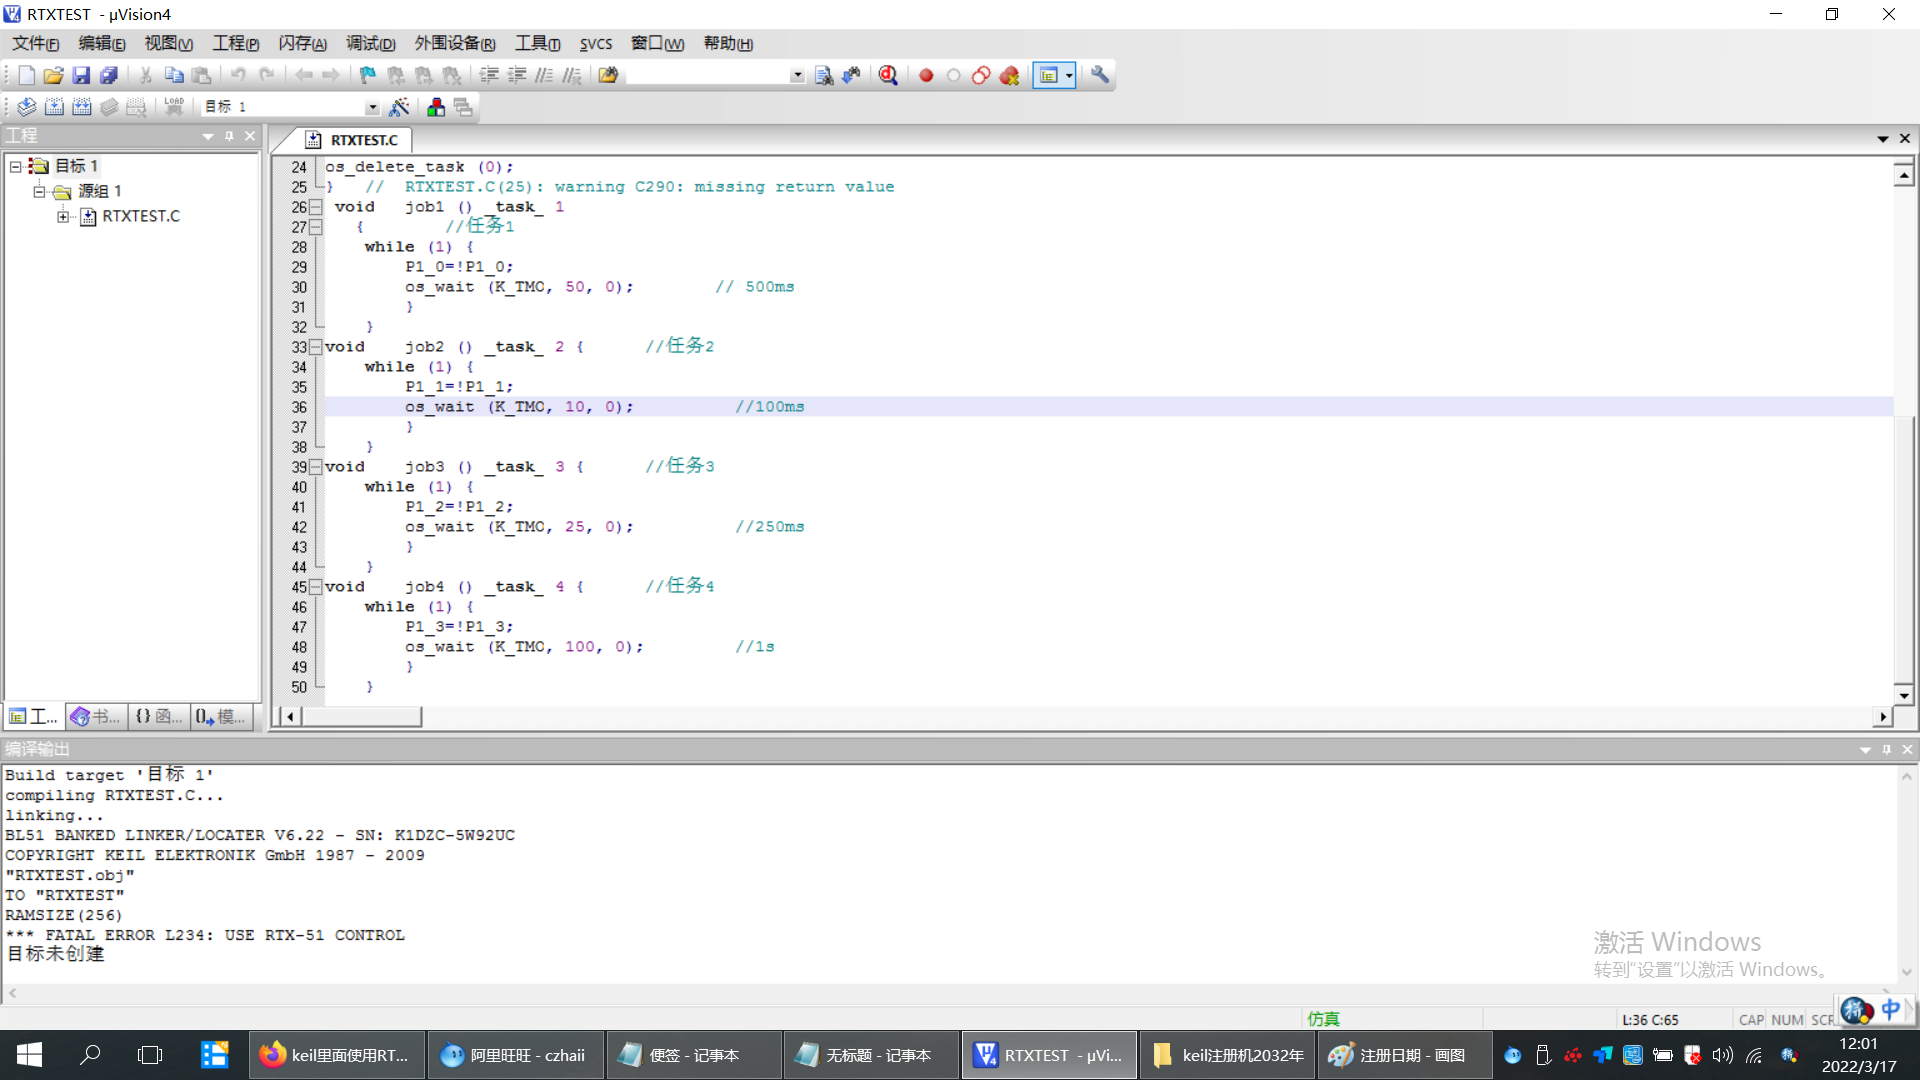Select RTXTEST.C in the project tree

141,216
